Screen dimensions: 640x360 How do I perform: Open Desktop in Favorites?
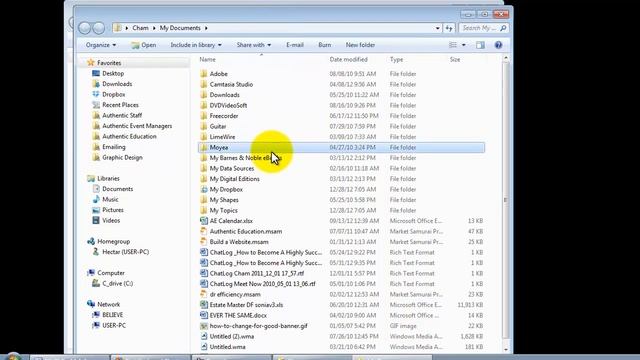113,73
